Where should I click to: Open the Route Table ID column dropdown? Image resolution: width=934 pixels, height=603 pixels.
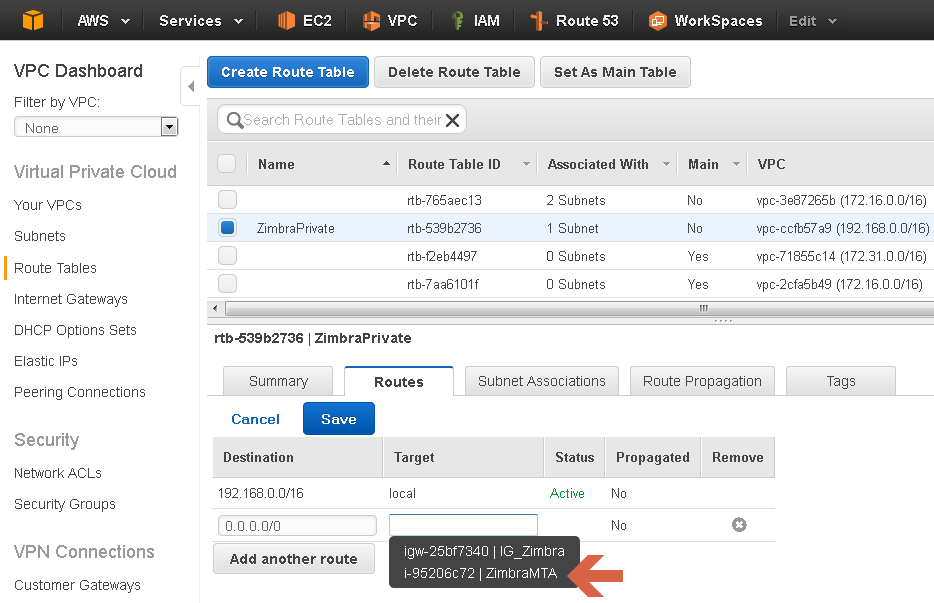[526, 164]
